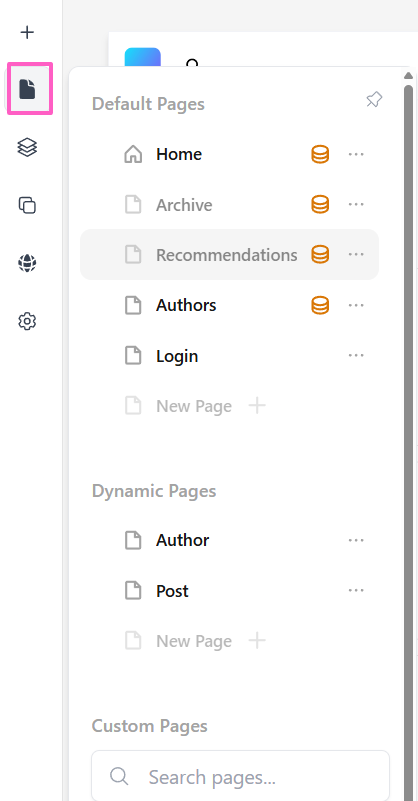Open the globe icon in sidebar
418x801 pixels.
[27, 263]
